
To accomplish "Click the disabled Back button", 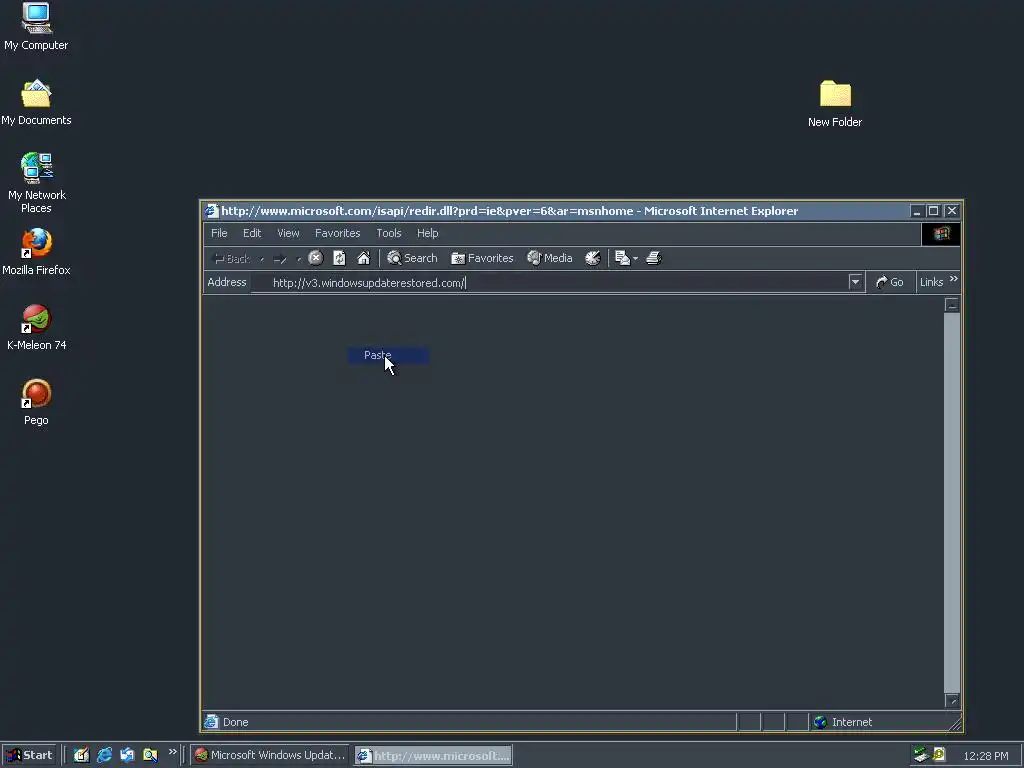I will pos(232,259).
